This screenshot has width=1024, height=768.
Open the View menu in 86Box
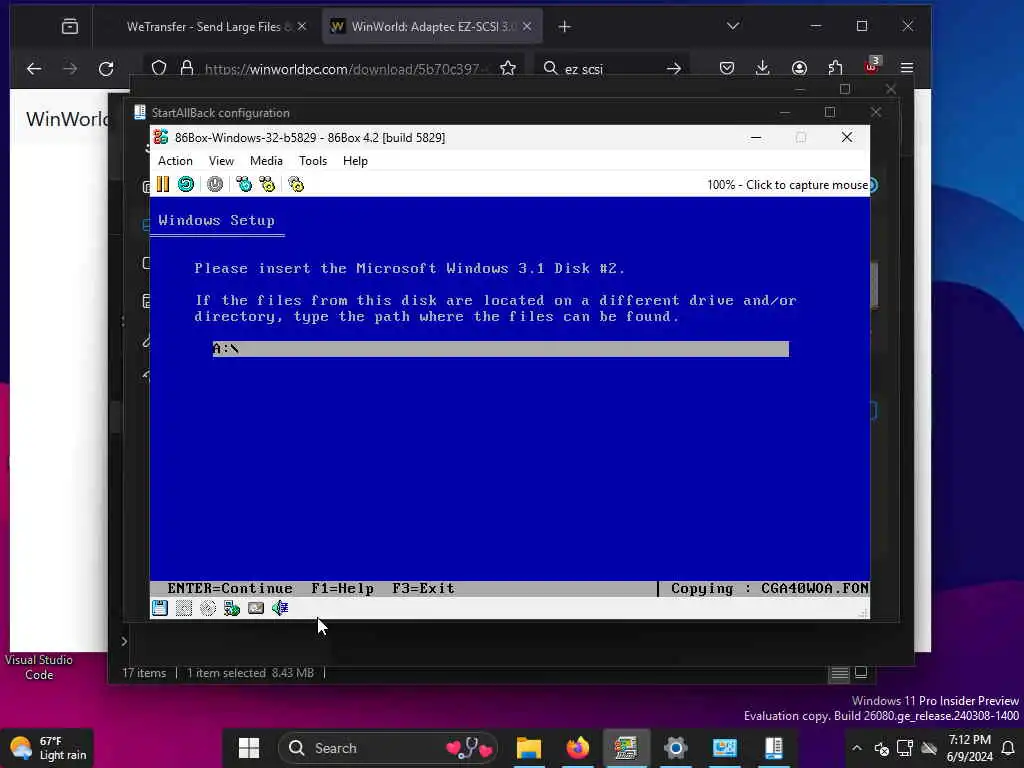[x=221, y=161]
